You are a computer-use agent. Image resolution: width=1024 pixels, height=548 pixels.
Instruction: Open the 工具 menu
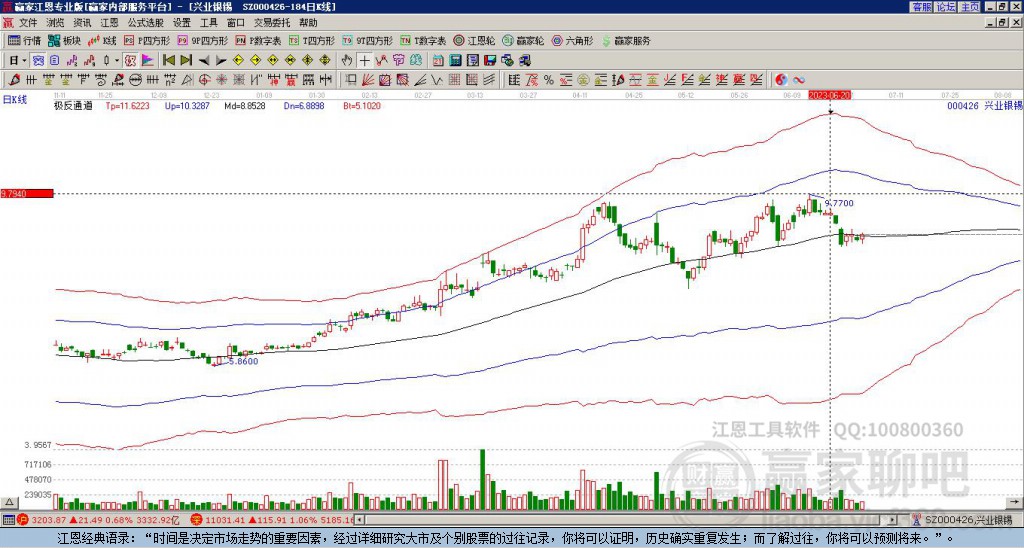point(208,23)
